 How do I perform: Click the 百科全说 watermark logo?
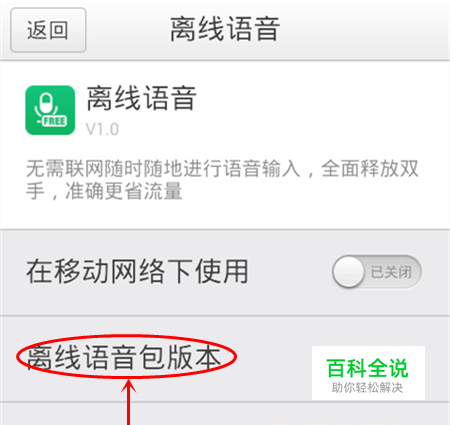368,373
